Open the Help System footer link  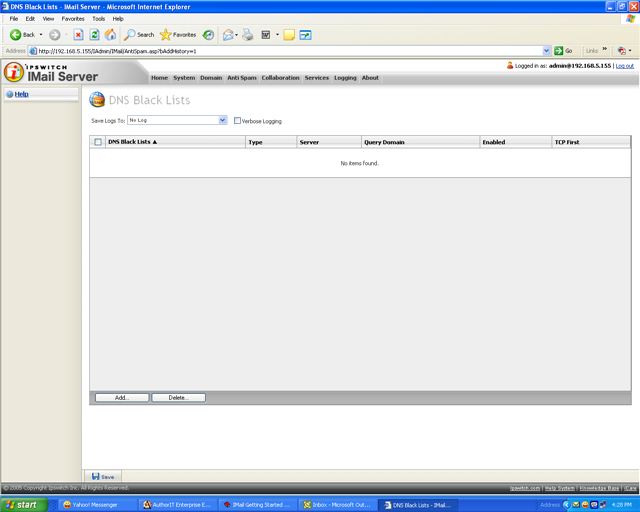[x=560, y=488]
